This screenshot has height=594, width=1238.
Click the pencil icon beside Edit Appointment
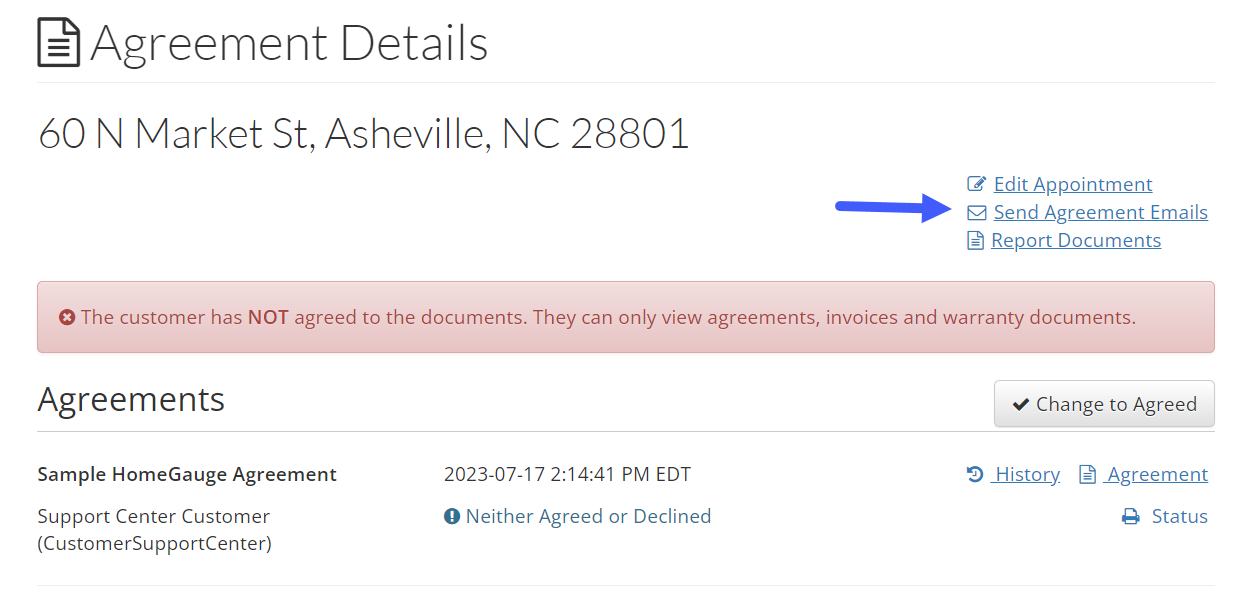977,184
